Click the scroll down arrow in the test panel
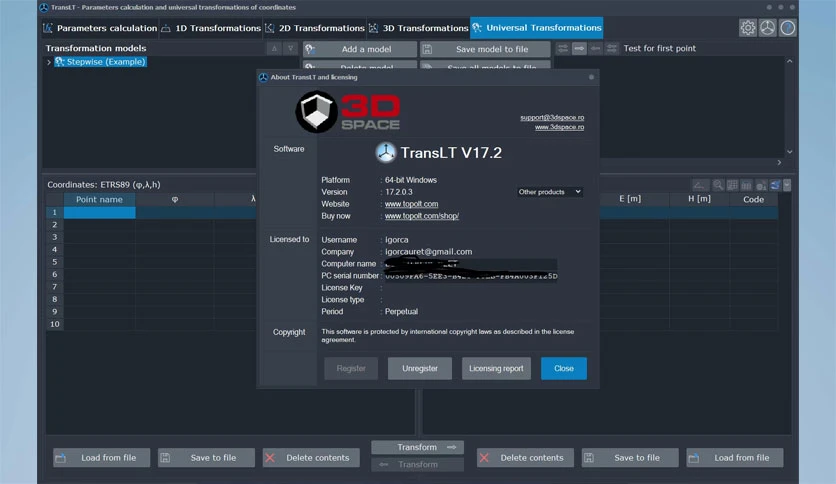The width and height of the screenshot is (836, 484). [x=790, y=152]
